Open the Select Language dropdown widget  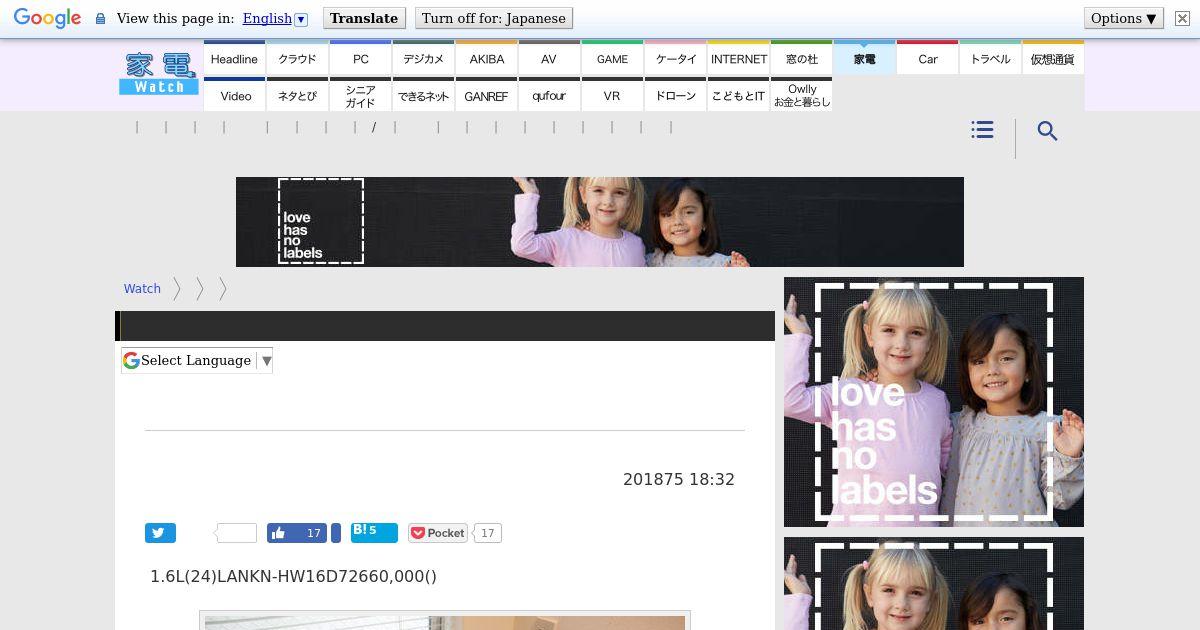(197, 360)
